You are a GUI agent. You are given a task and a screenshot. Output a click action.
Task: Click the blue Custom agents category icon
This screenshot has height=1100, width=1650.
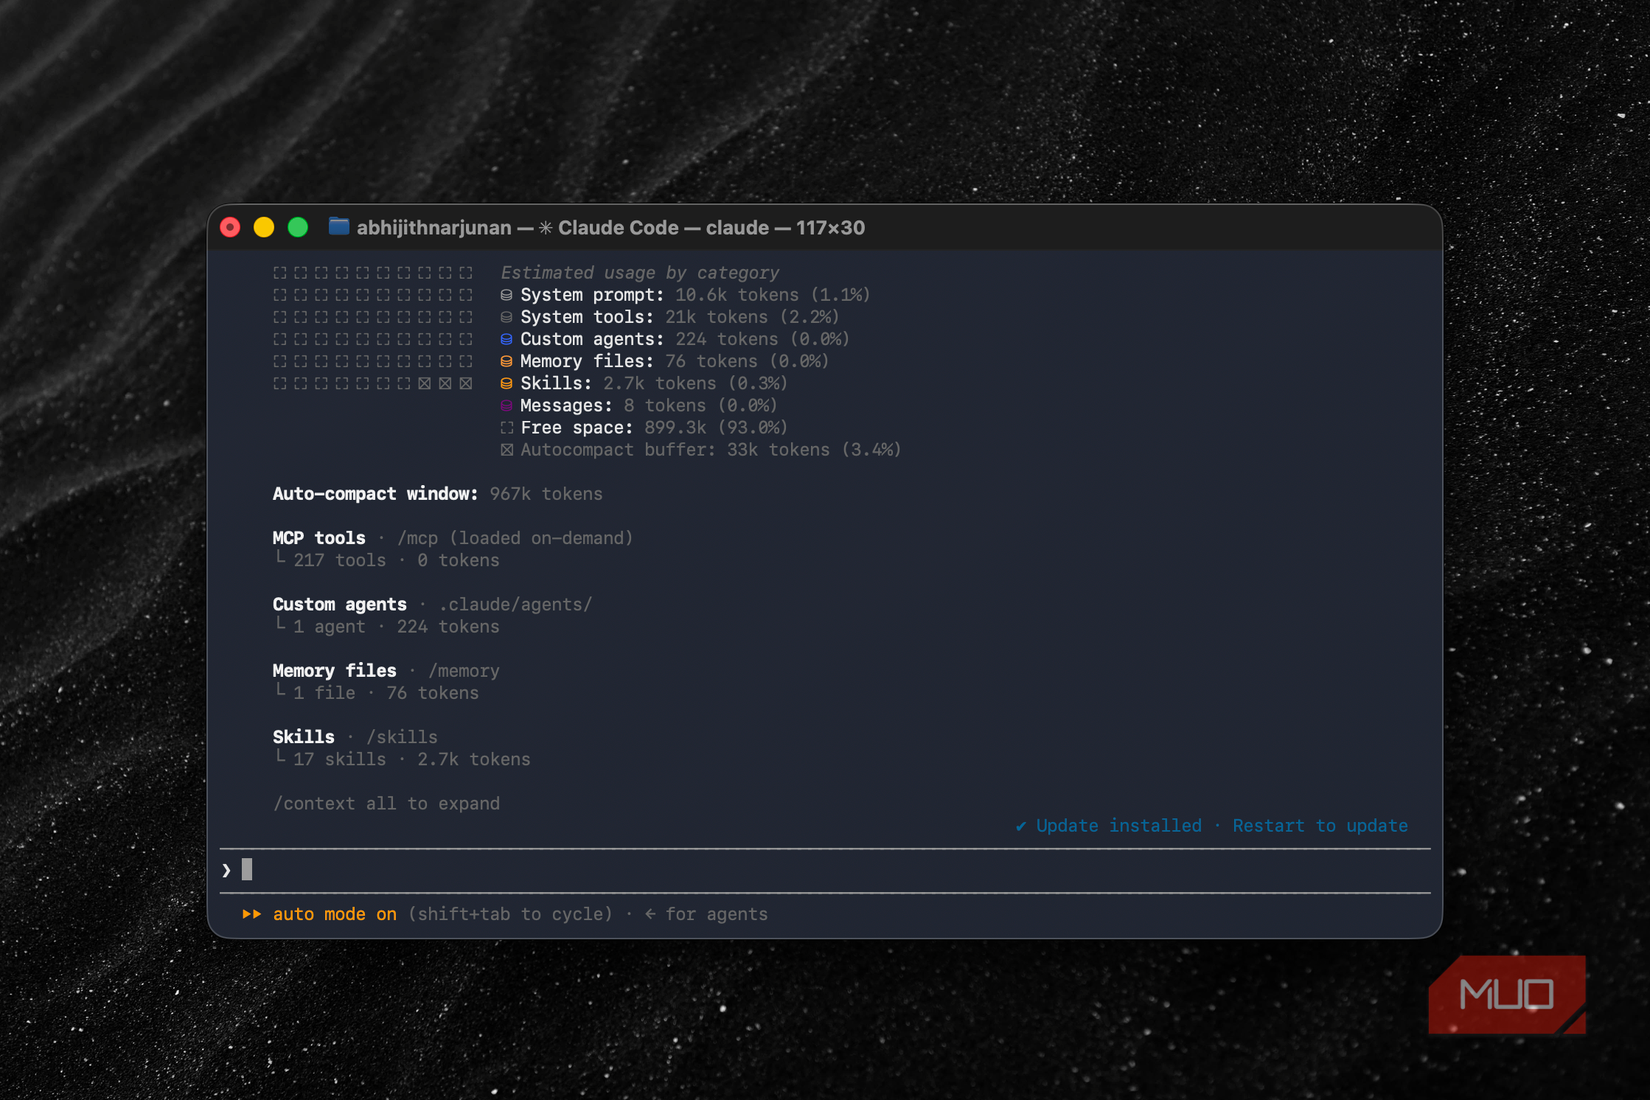[x=506, y=339]
